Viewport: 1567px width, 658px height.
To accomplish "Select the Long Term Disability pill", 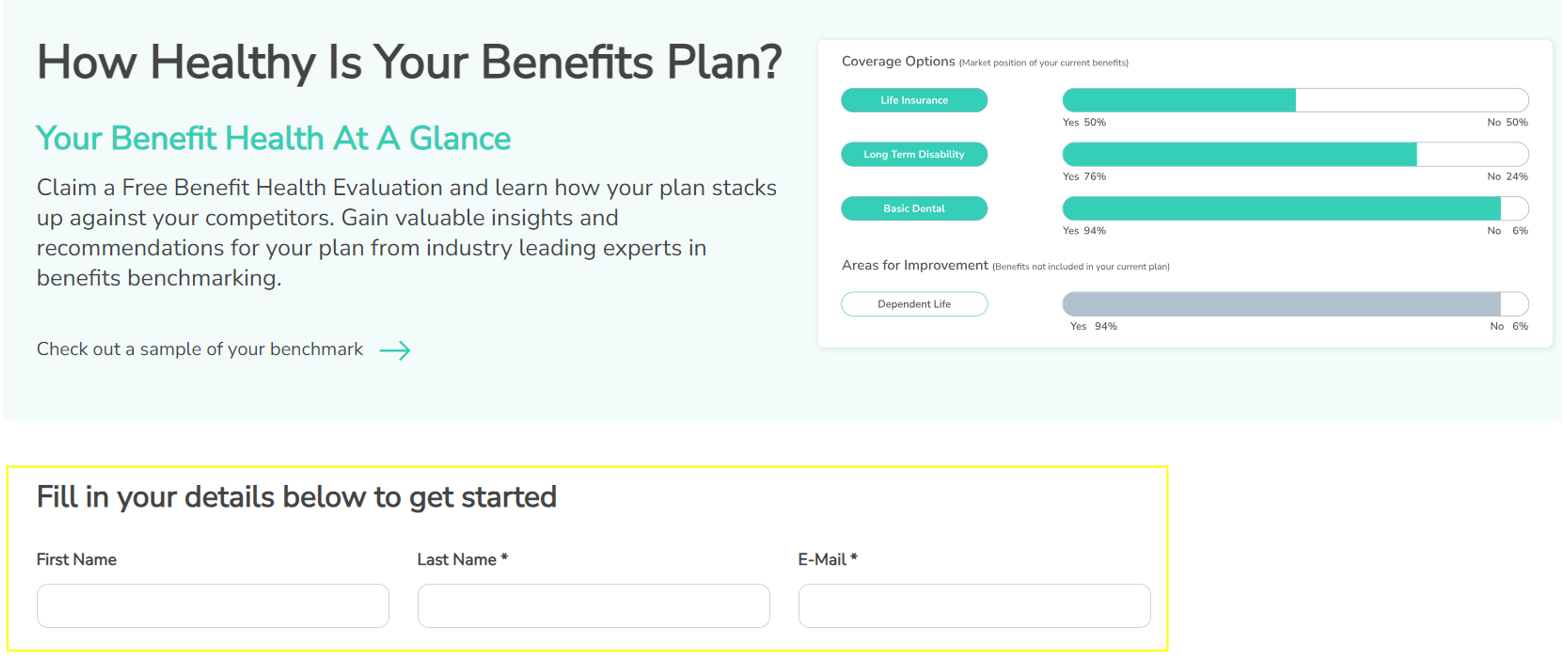I will coord(914,154).
